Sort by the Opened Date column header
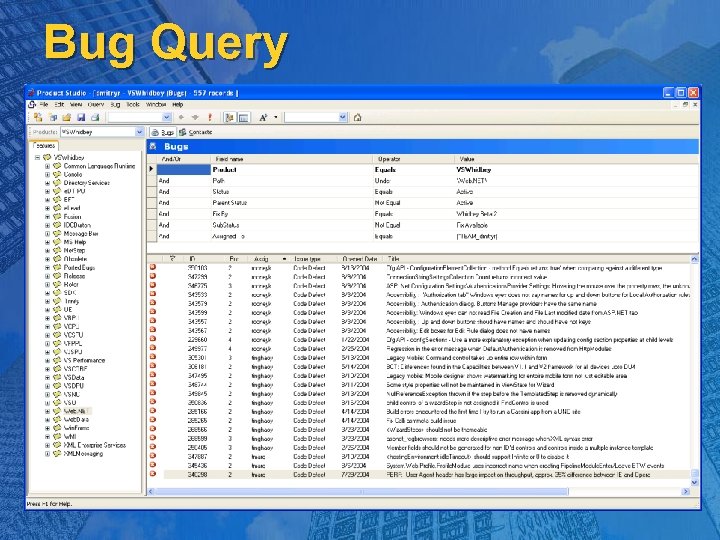 (360, 259)
